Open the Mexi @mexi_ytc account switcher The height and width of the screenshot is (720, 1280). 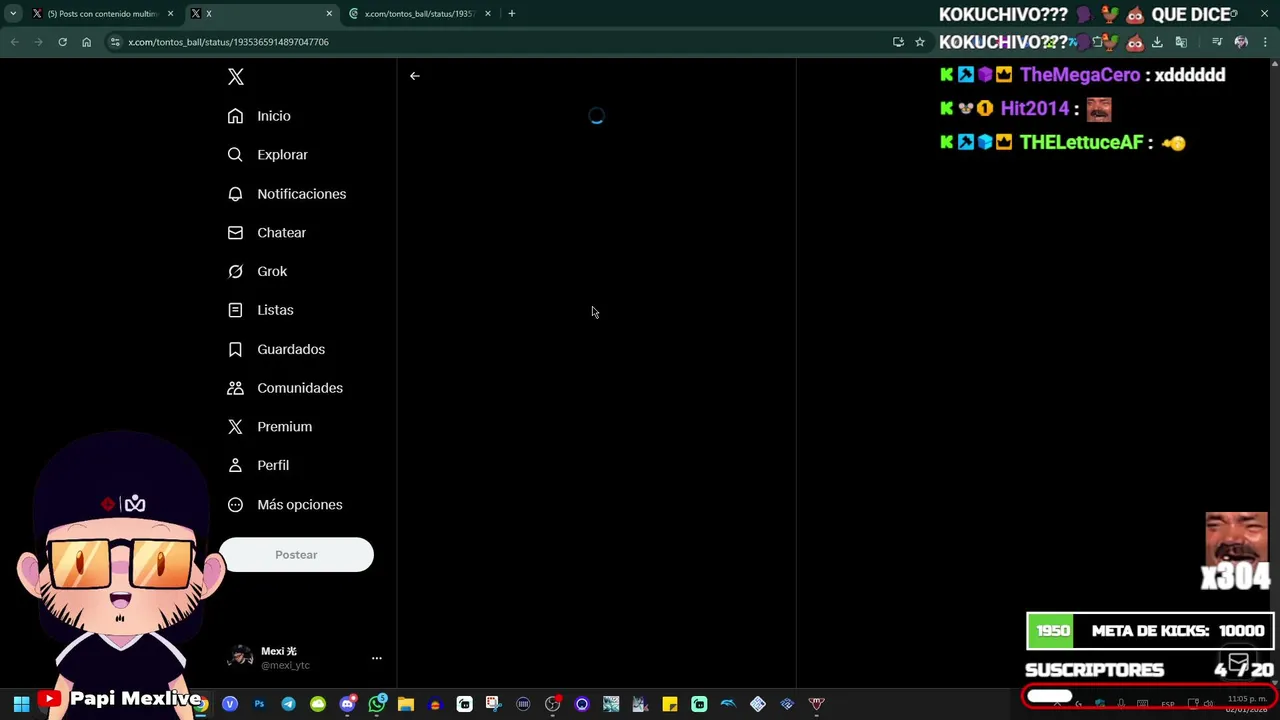[305, 658]
